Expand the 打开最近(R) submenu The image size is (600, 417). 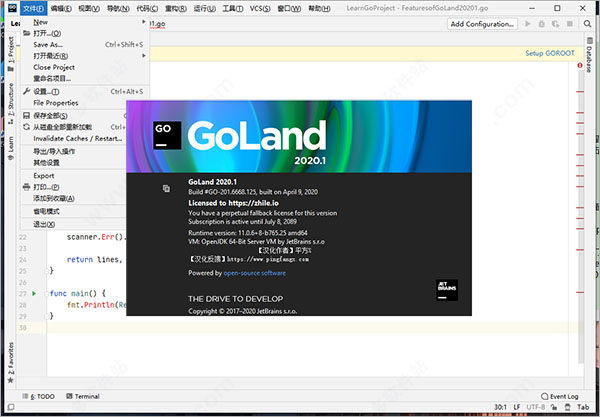click(x=144, y=55)
